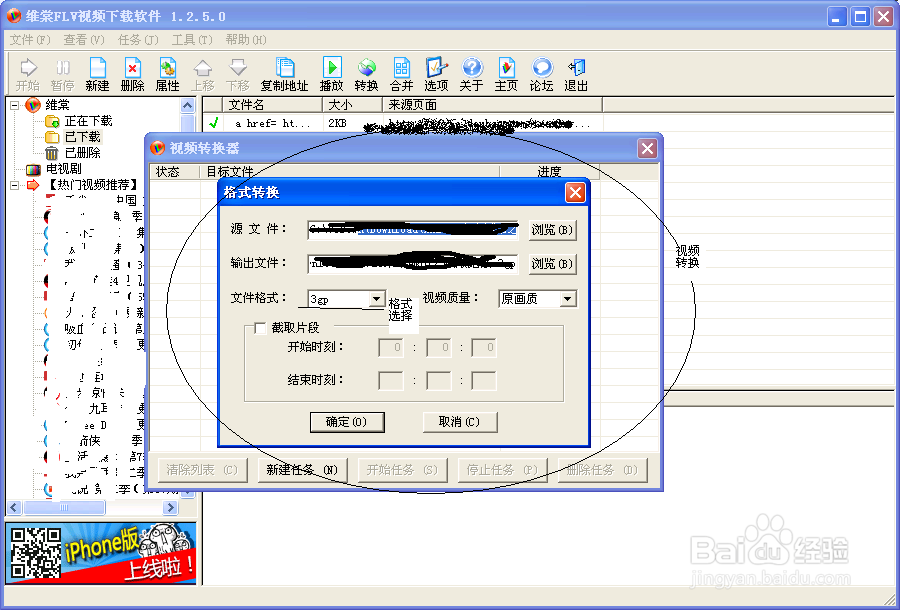
Task: Click the 关于 (About) toolbar icon
Action: [x=471, y=75]
